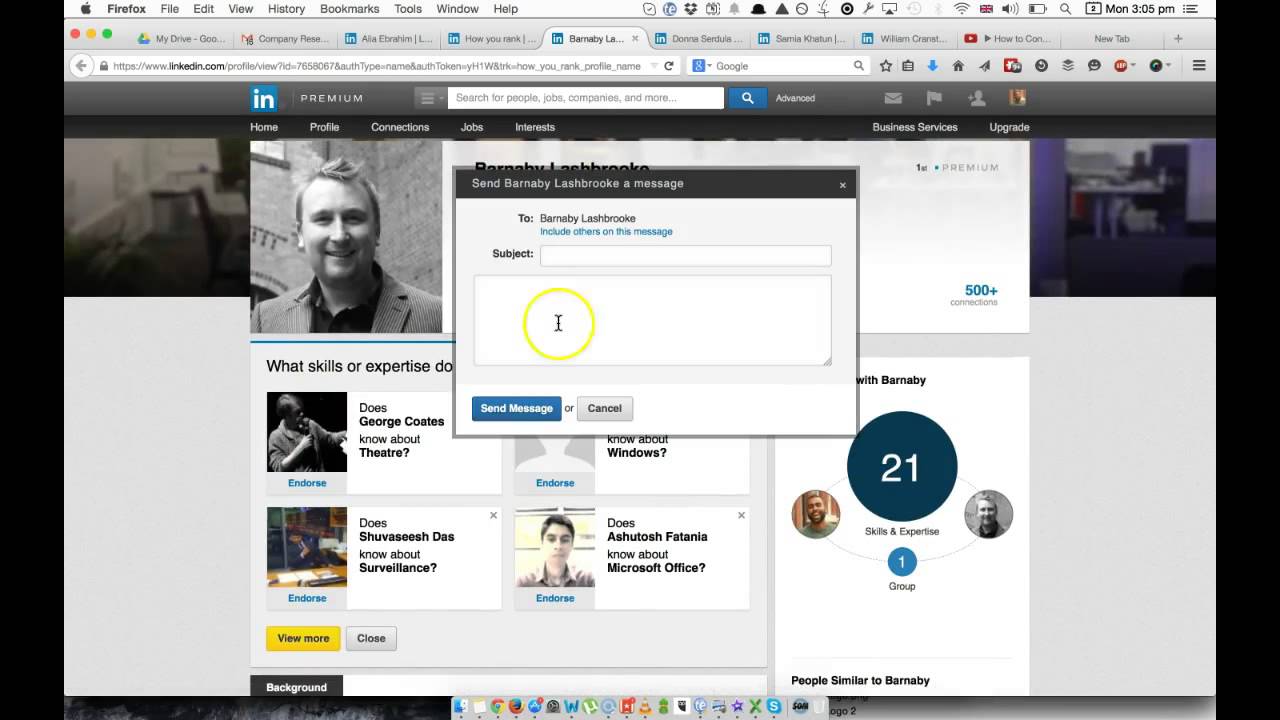Open a new tab with plus button

[1178, 39]
